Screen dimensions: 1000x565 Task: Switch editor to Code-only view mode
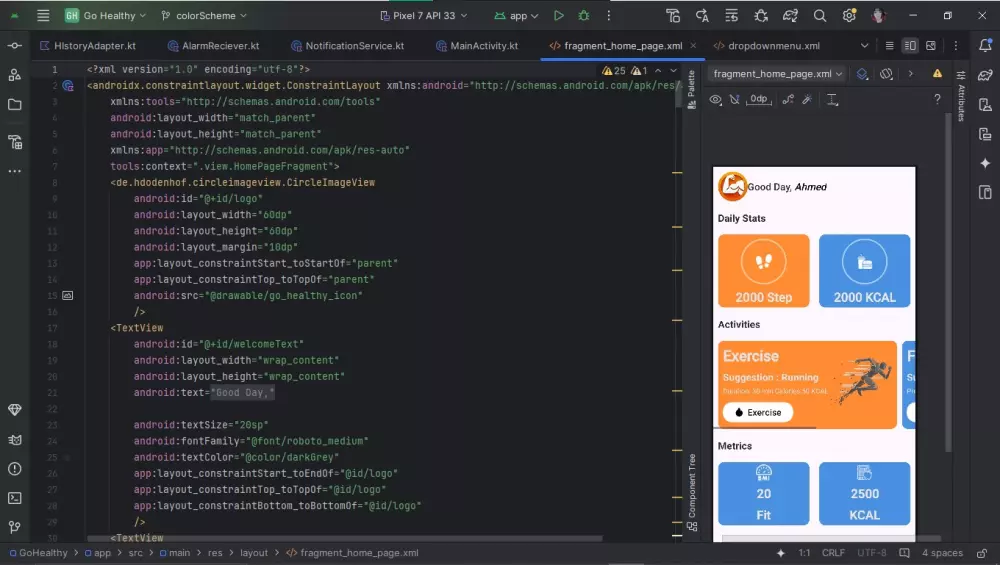point(889,46)
